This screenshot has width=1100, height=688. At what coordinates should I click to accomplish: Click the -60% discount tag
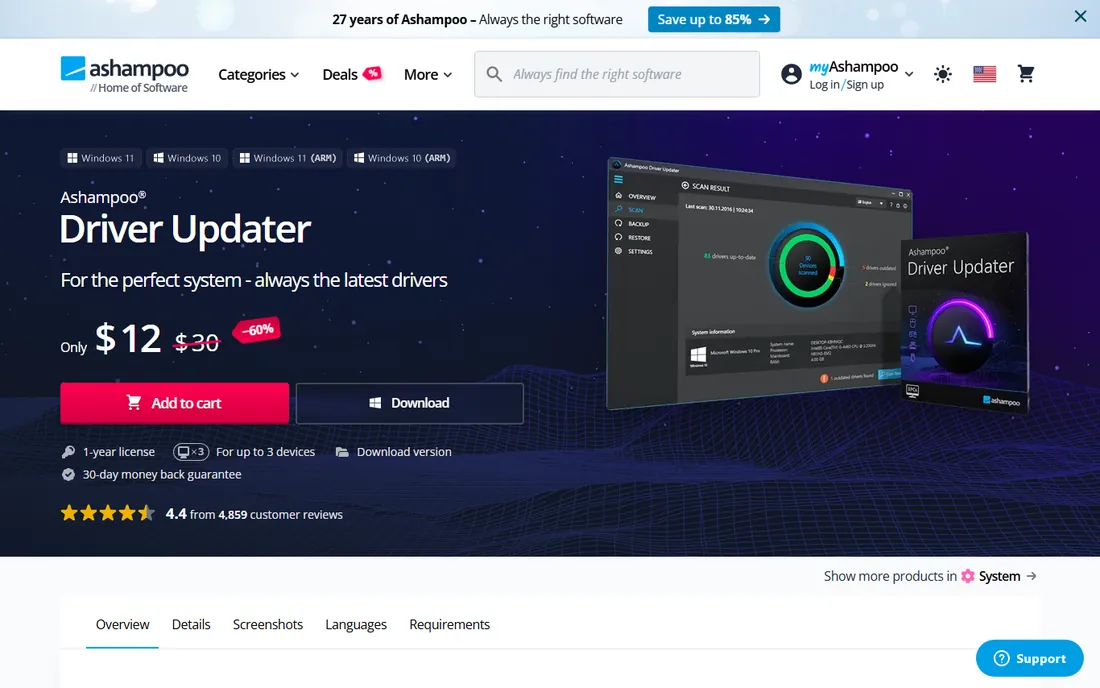click(x=257, y=330)
